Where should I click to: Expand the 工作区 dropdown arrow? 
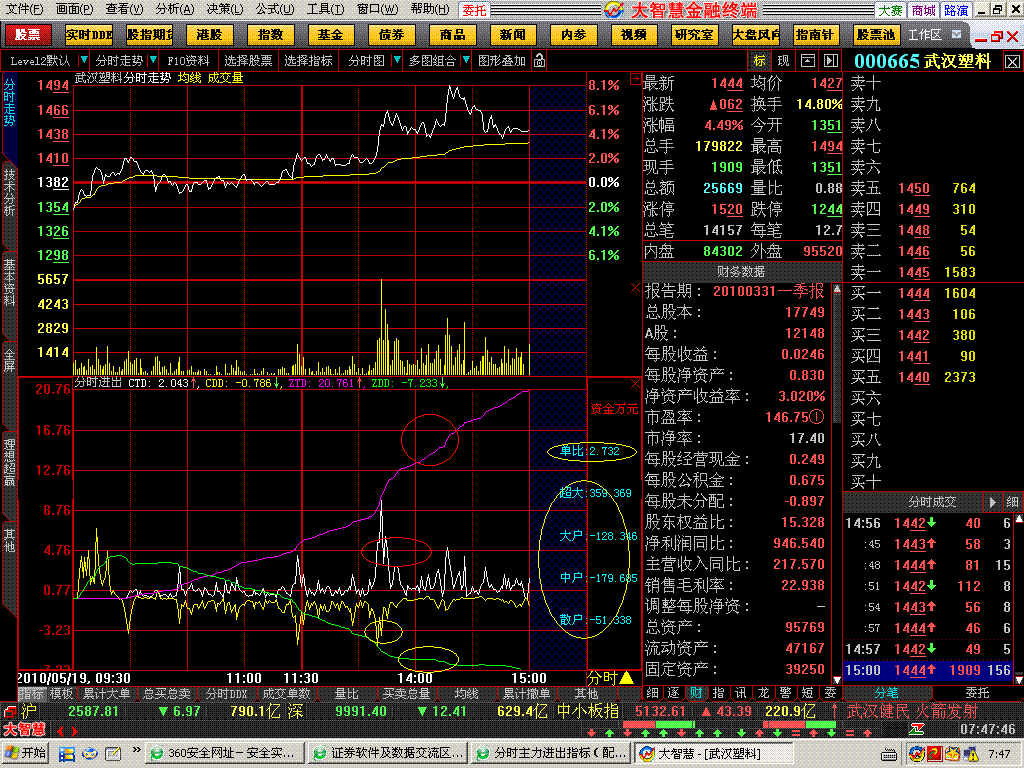956,35
